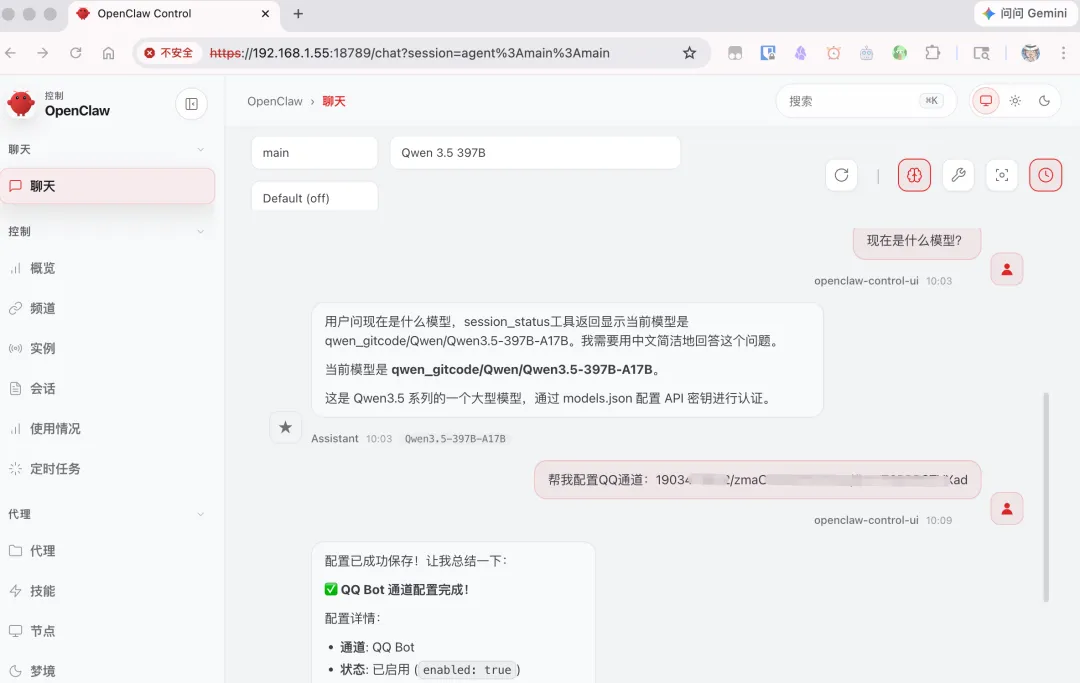Image resolution: width=1080 pixels, height=683 pixels.
Task: Click the tab search media icon
Action: click(x=982, y=53)
